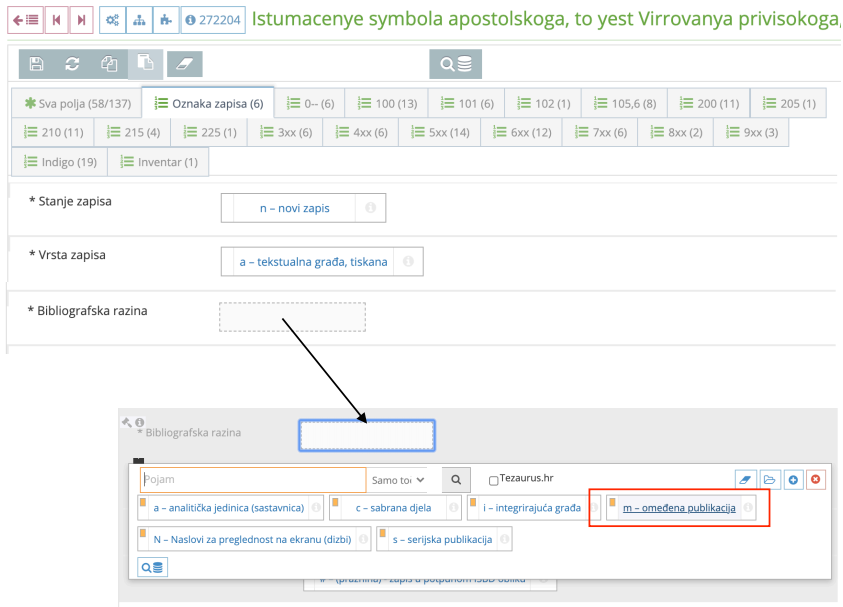Return to record list via red arrow icon
The height and width of the screenshot is (607, 843).
click(x=26, y=19)
